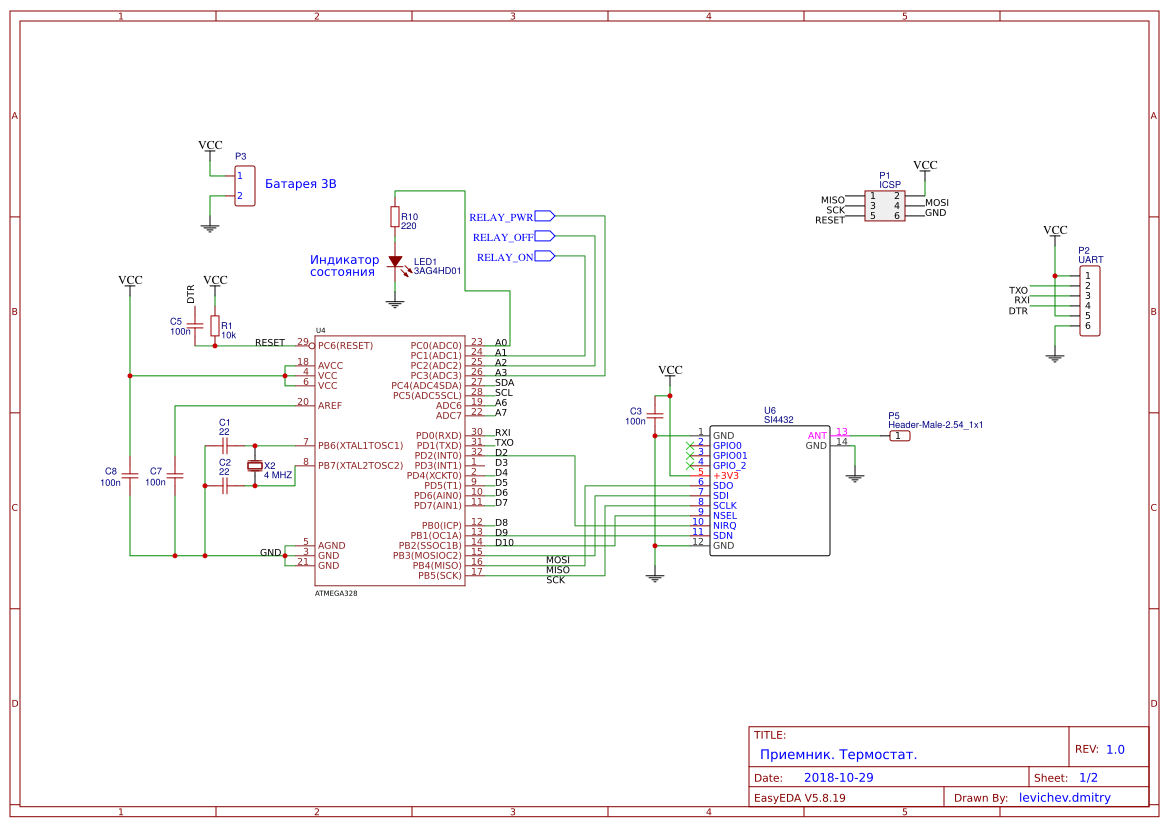
Task: Select the P5 single-pin header symbol
Action: pos(899,435)
